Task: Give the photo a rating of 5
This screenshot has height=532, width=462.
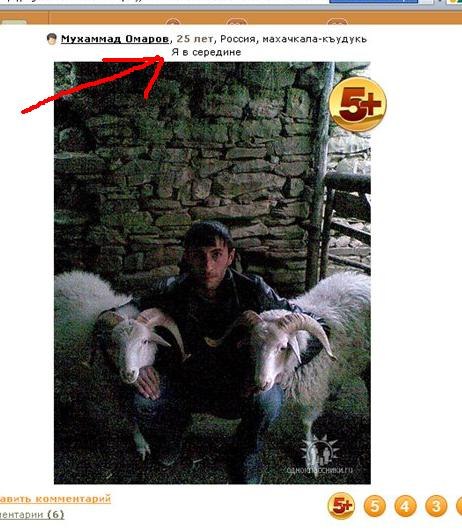Action: 375,507
